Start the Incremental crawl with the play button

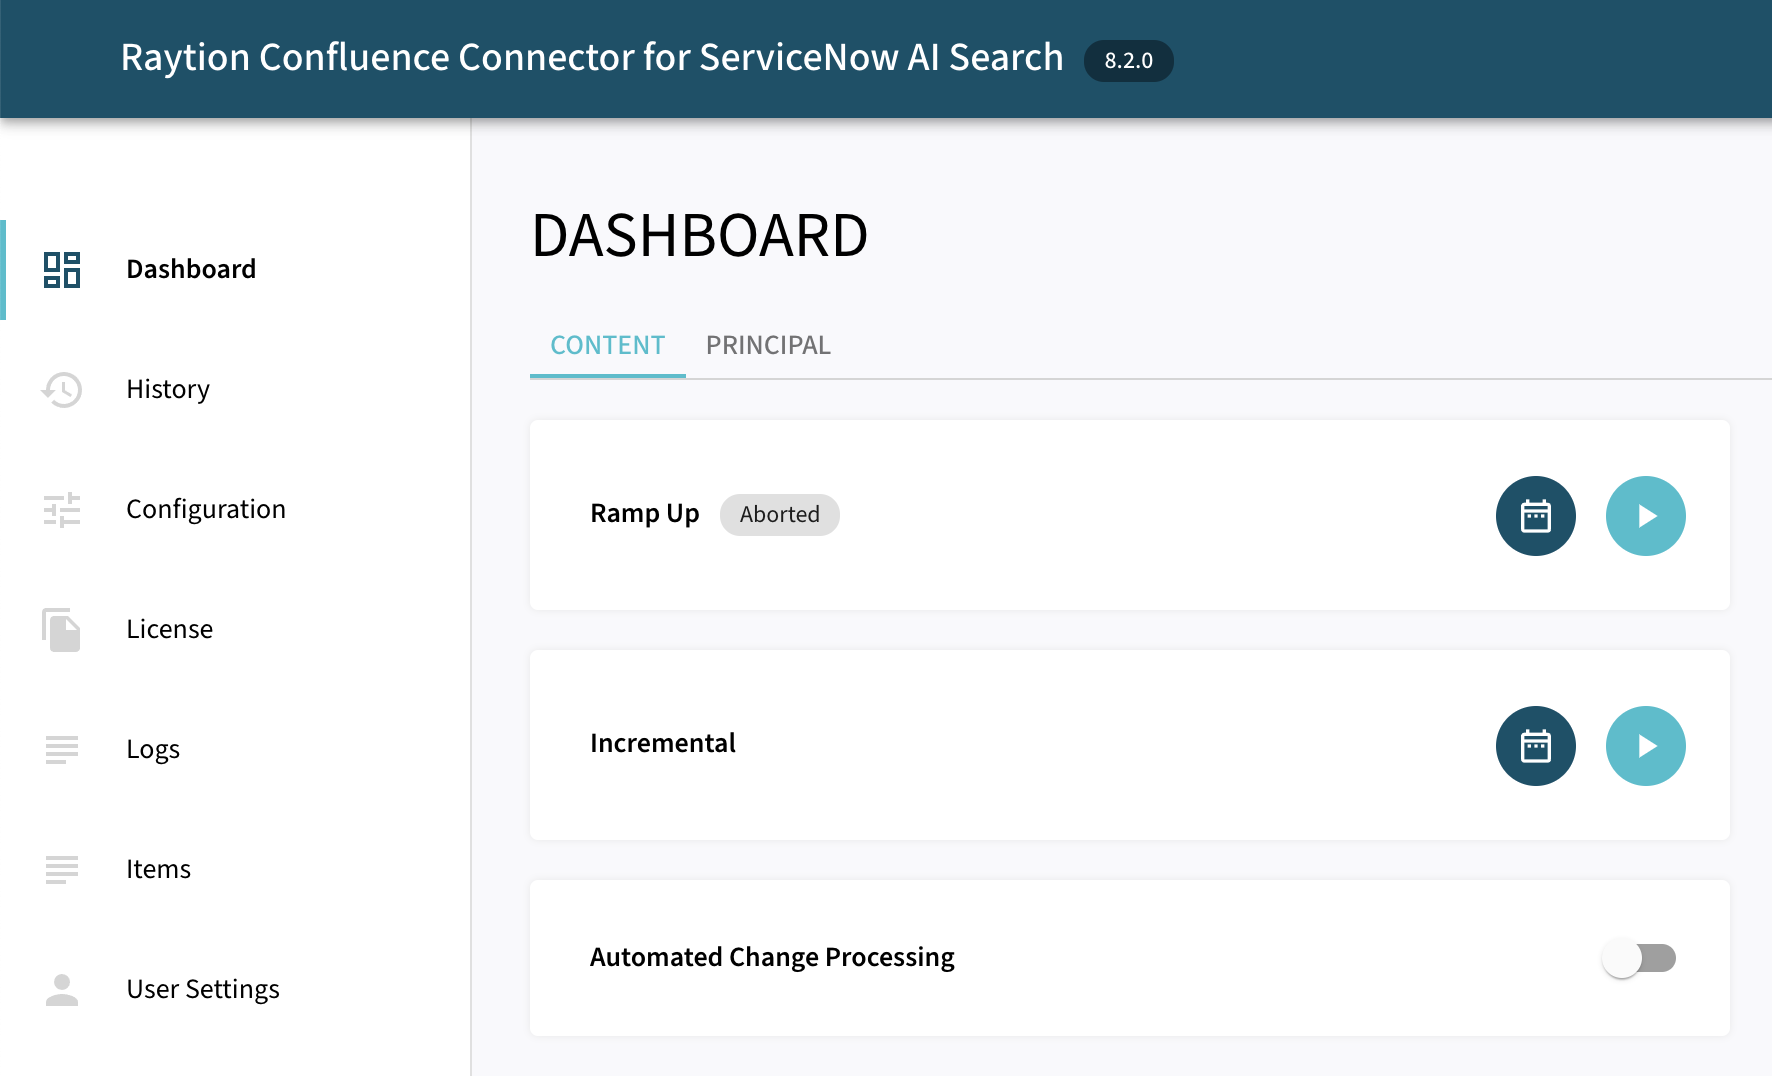[1645, 746]
